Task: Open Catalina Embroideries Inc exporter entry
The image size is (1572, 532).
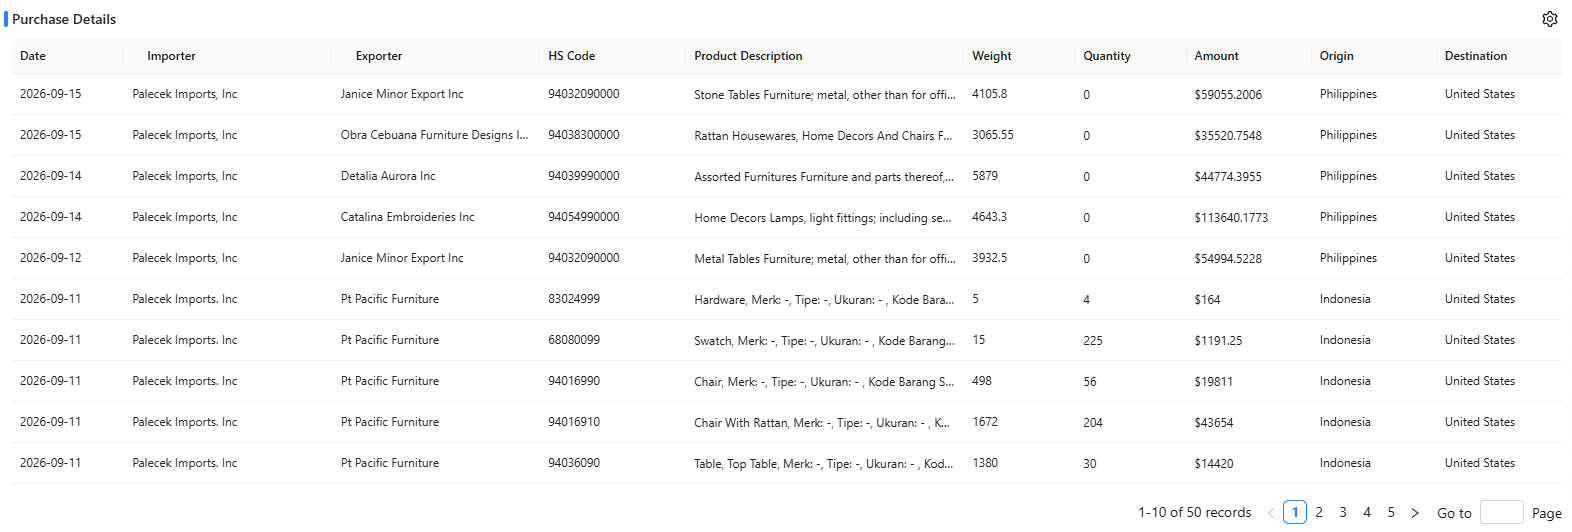Action: pyautogui.click(x=407, y=217)
